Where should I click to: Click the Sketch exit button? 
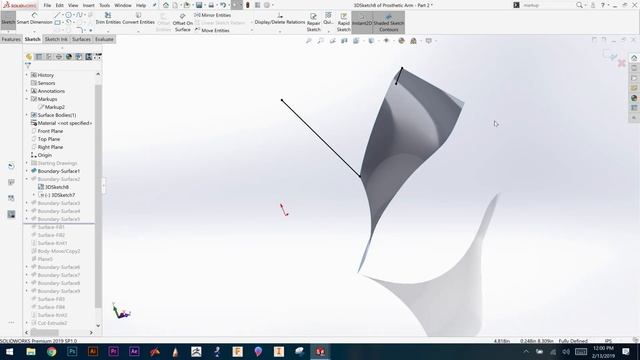[8, 20]
